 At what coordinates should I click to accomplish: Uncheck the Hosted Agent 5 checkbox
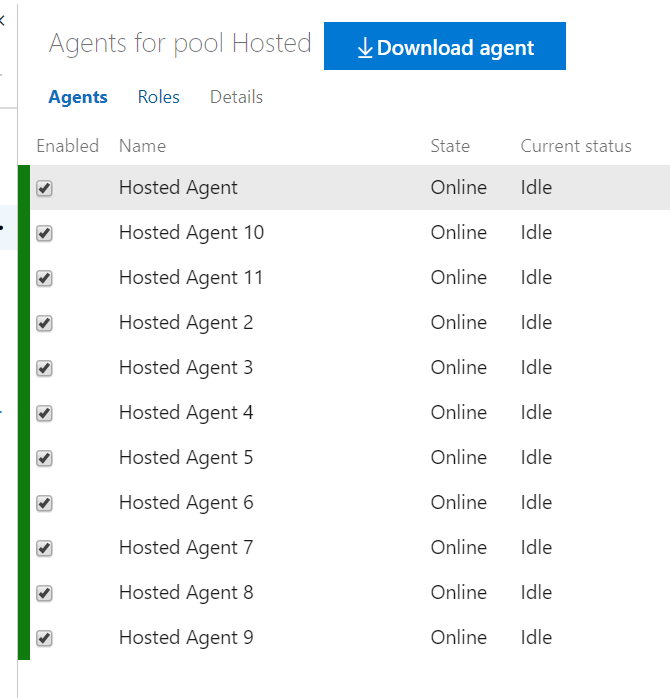(x=44, y=458)
